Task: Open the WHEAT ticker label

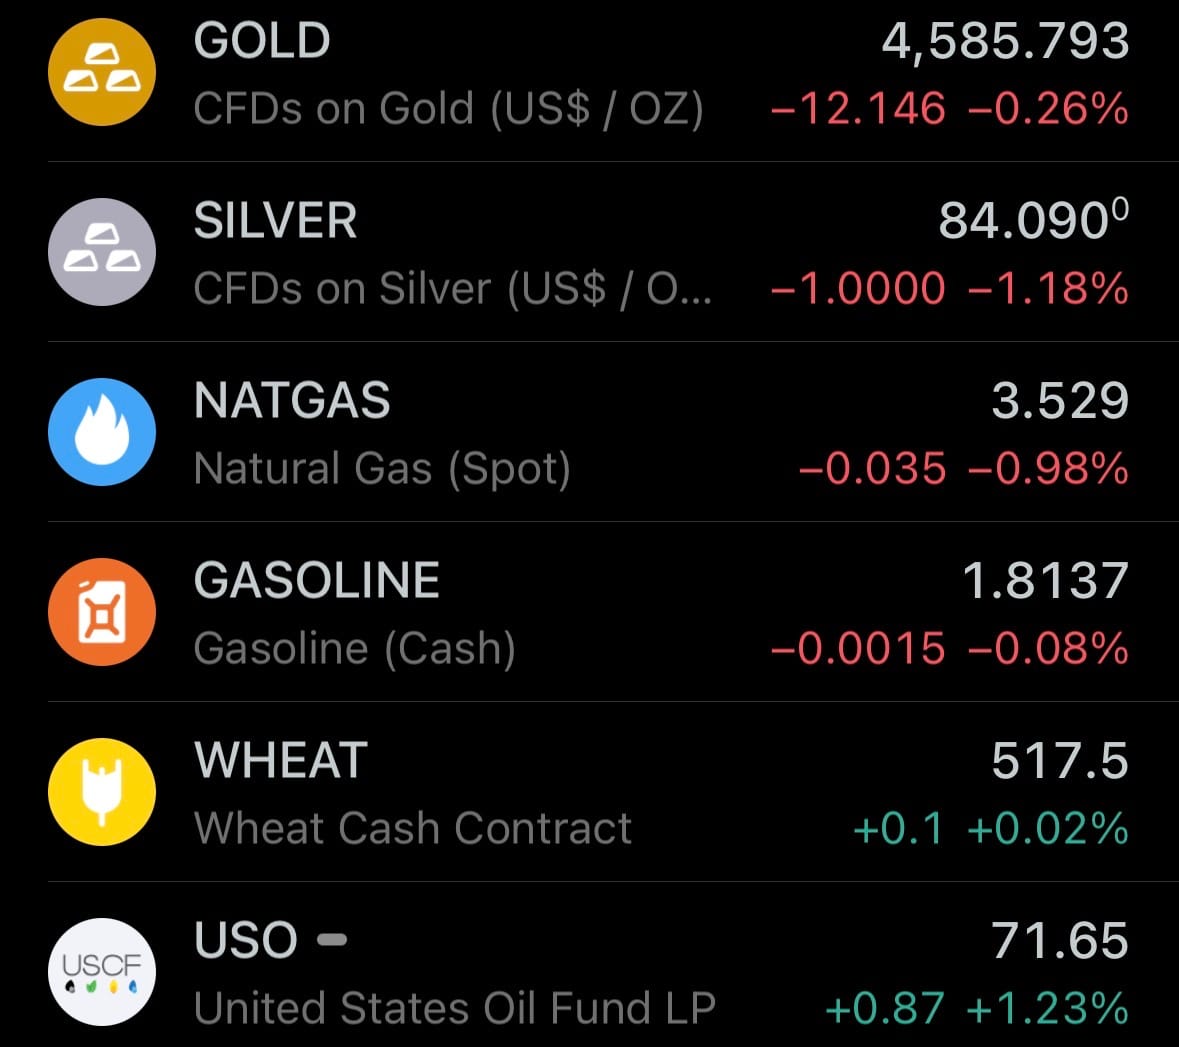Action: [281, 761]
